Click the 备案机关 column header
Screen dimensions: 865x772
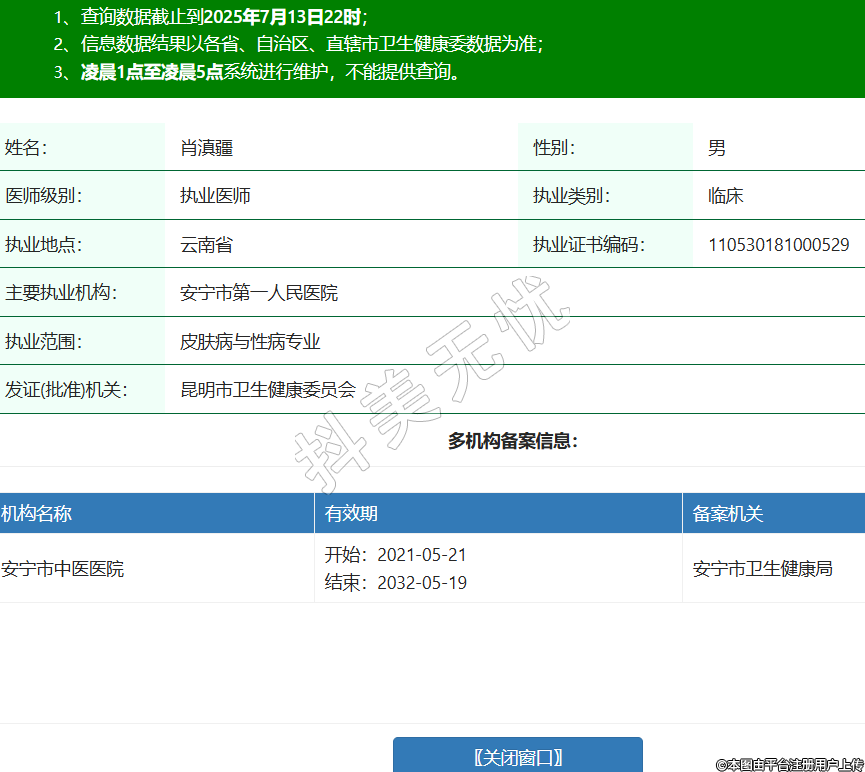[x=728, y=514]
